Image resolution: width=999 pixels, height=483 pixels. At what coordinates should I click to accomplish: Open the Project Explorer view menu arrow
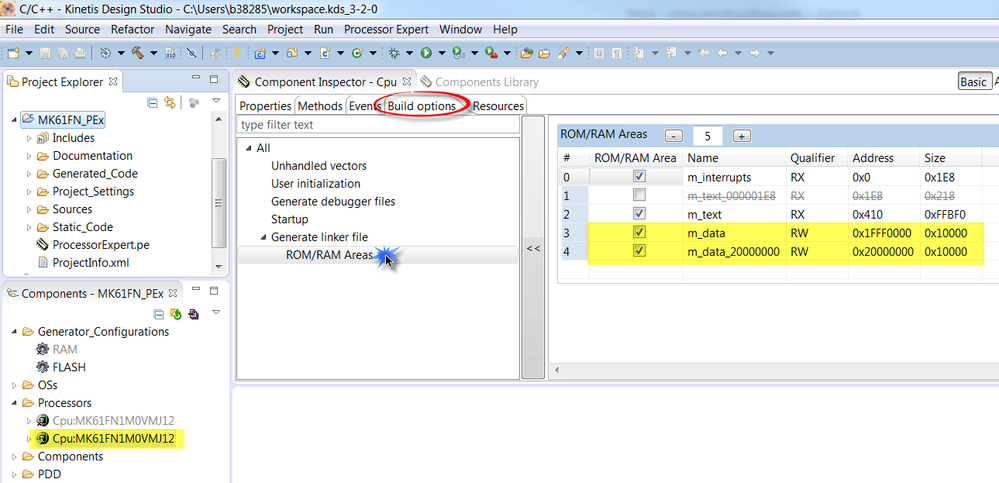pyautogui.click(x=216, y=101)
